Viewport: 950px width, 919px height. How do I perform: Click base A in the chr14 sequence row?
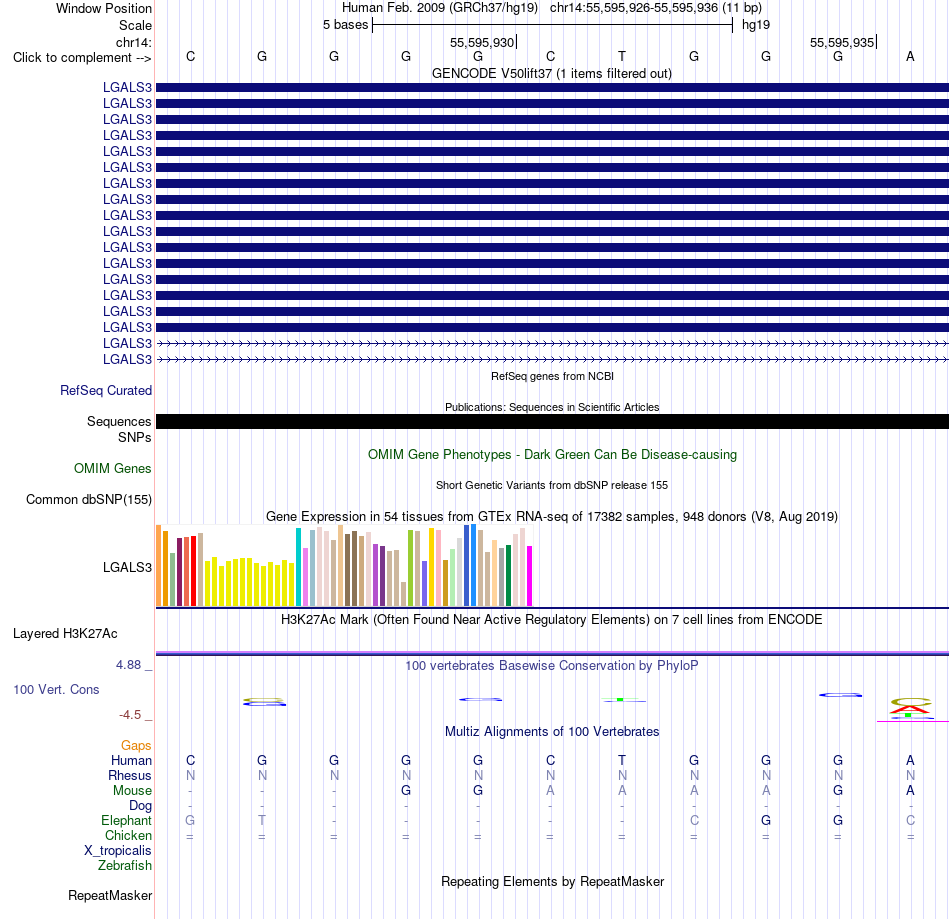(910, 56)
